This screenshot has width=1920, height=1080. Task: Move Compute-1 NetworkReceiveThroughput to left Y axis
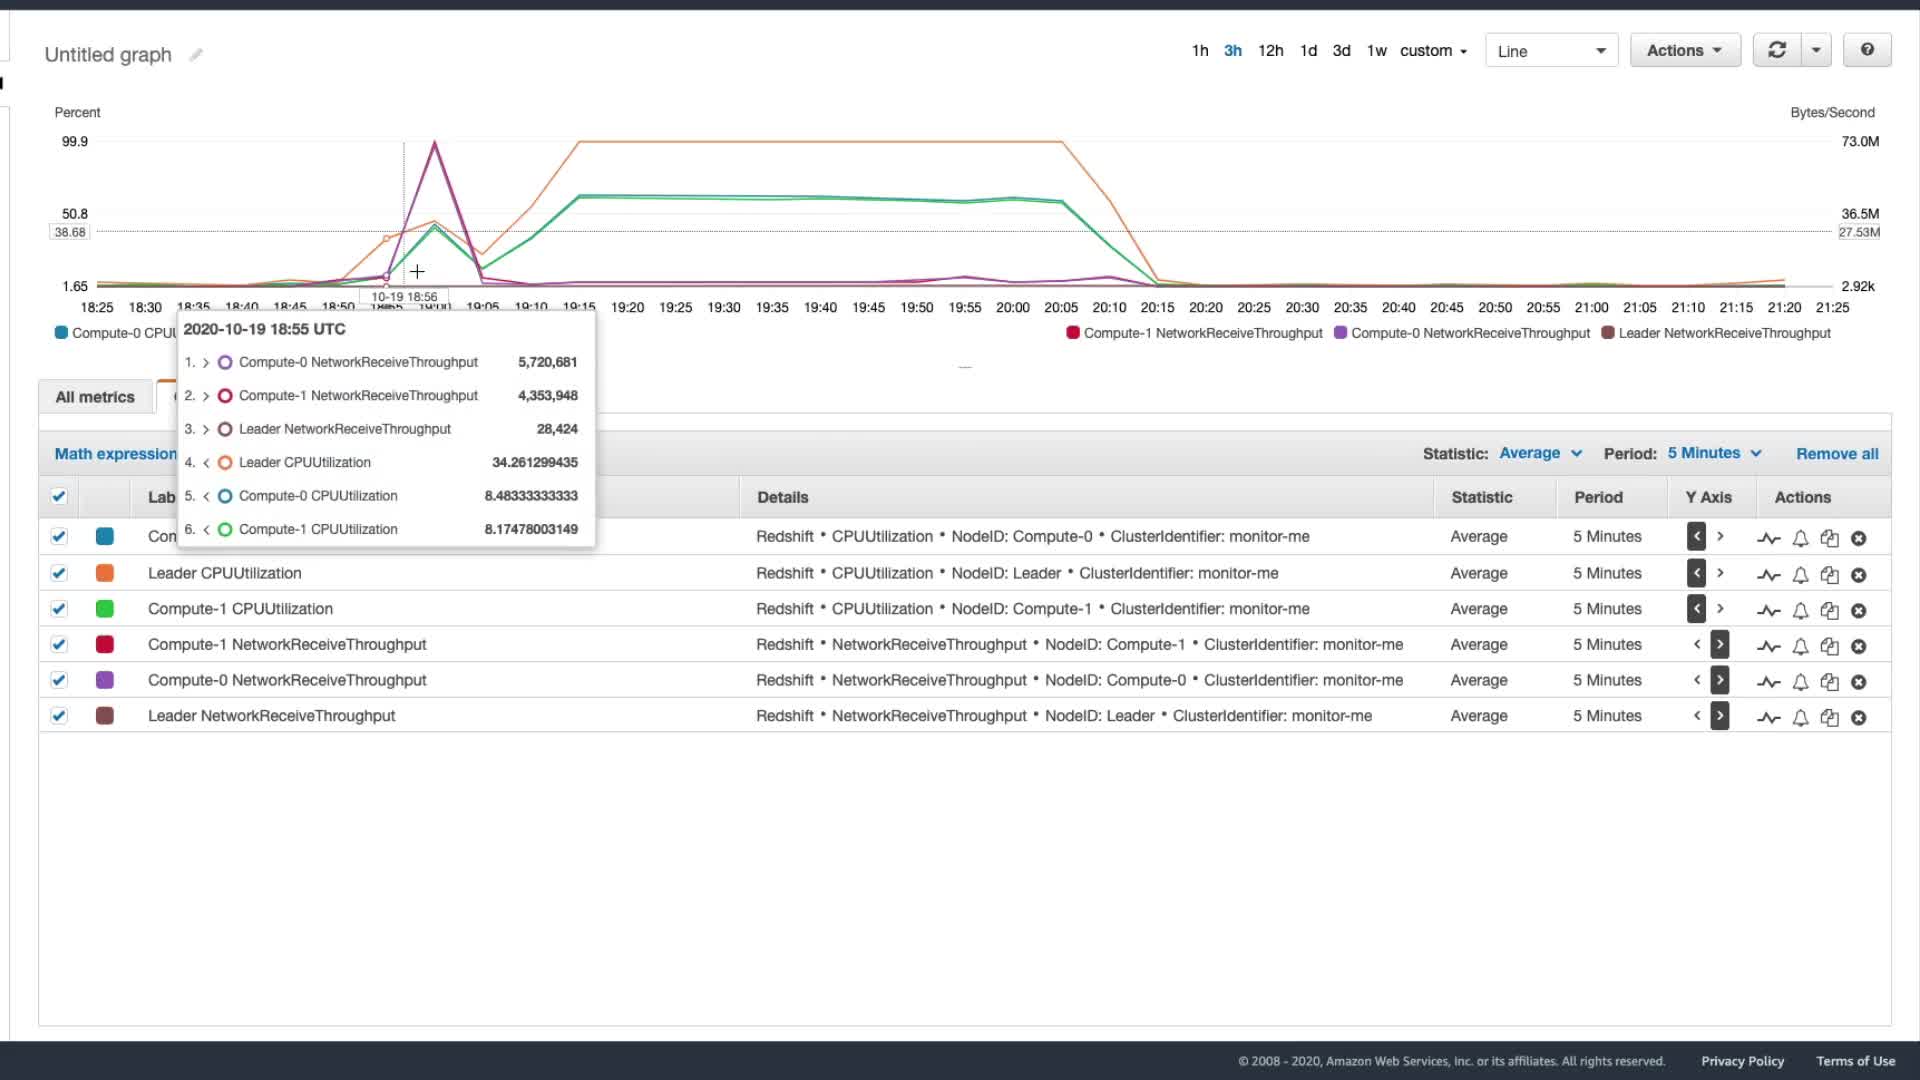point(1697,645)
